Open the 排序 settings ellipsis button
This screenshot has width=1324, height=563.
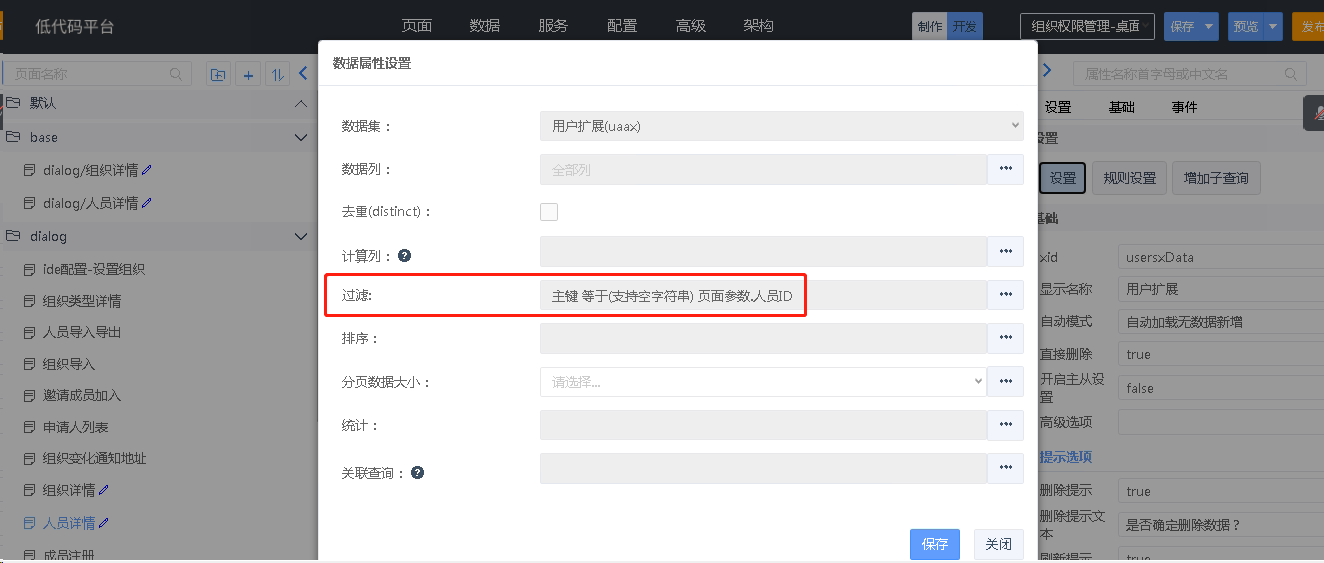click(x=1005, y=338)
